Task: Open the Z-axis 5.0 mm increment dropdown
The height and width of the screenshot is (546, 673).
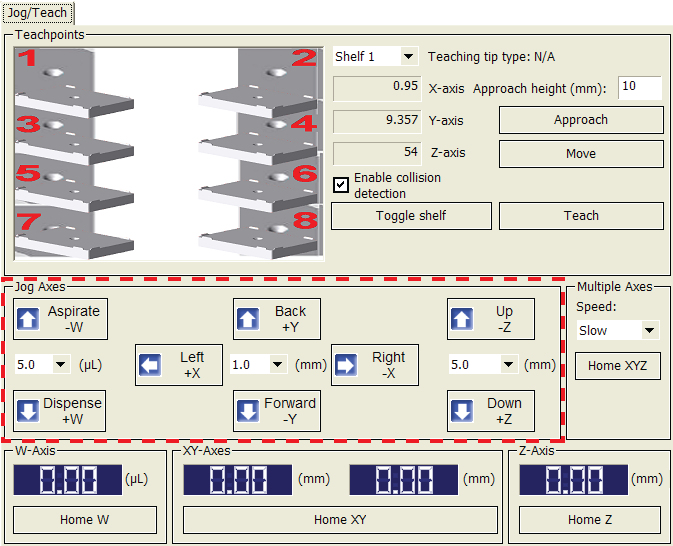Action: tap(505, 365)
